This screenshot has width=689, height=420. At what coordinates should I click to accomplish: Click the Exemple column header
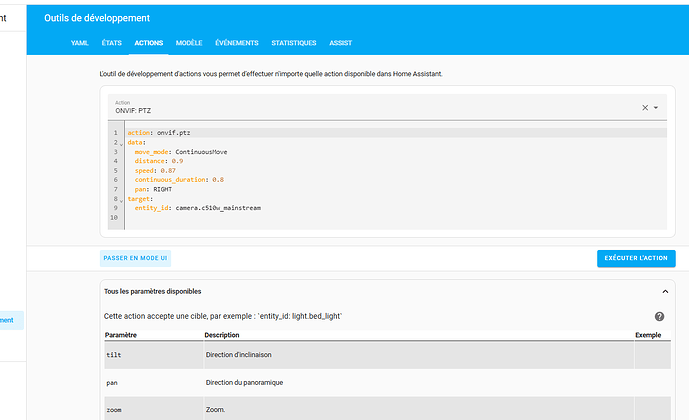(x=648, y=335)
